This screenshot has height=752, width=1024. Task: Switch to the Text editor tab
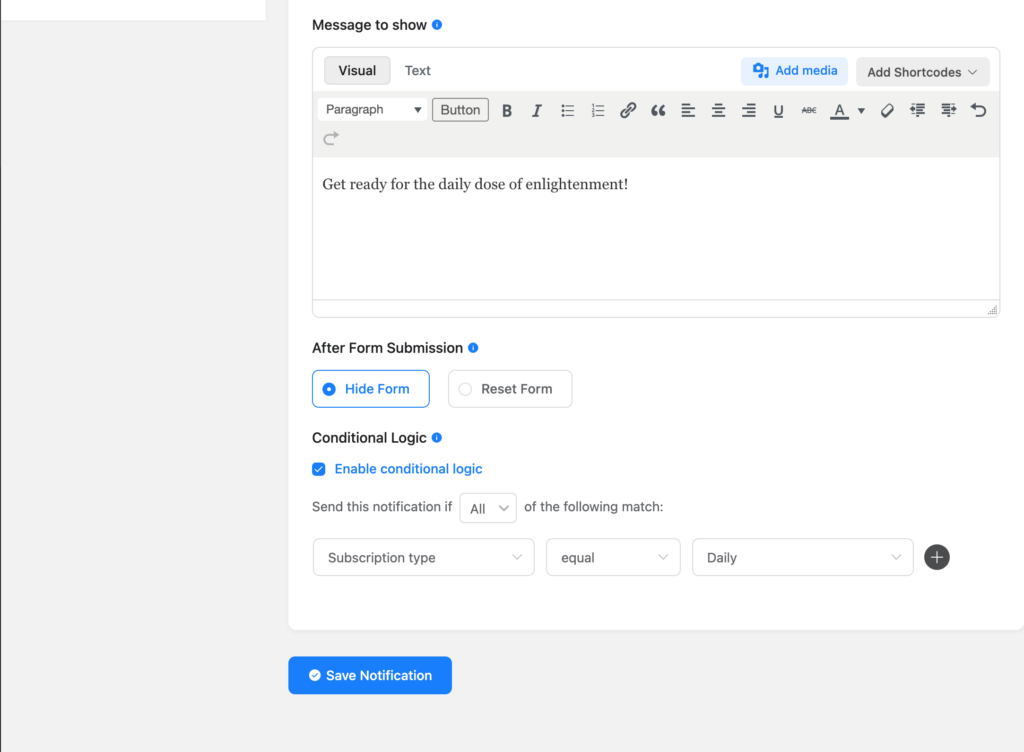417,70
